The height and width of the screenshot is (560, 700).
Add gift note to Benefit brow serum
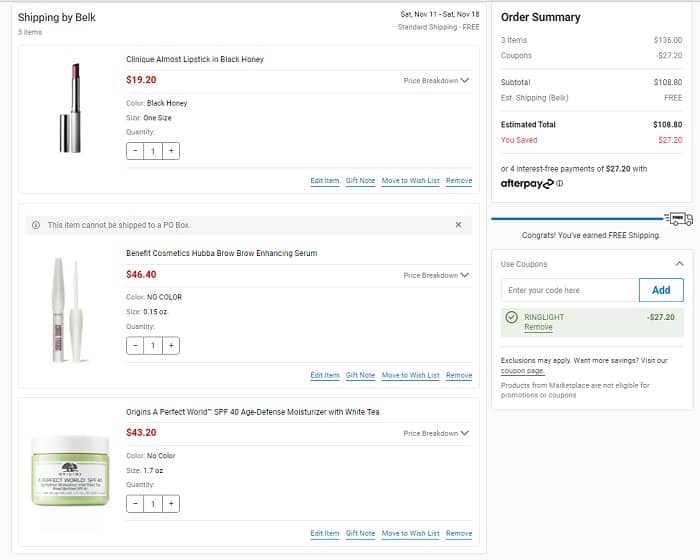pyautogui.click(x=360, y=375)
